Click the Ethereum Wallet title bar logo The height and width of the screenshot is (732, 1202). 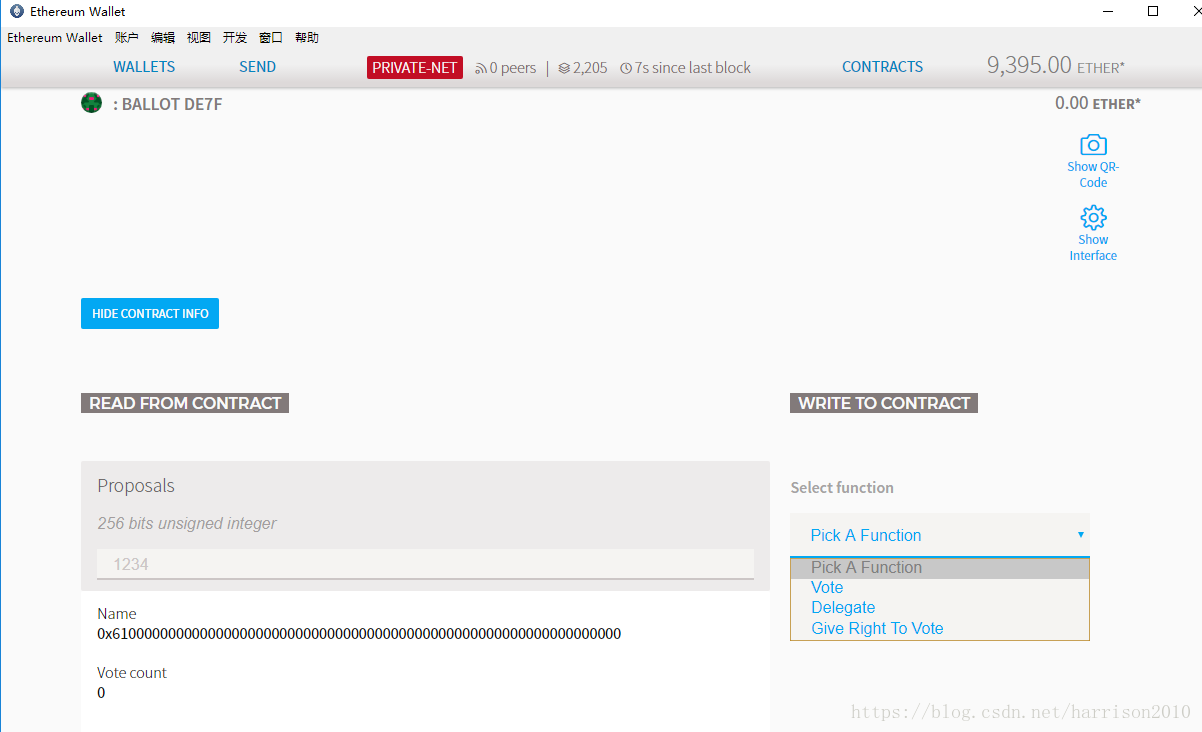17,11
